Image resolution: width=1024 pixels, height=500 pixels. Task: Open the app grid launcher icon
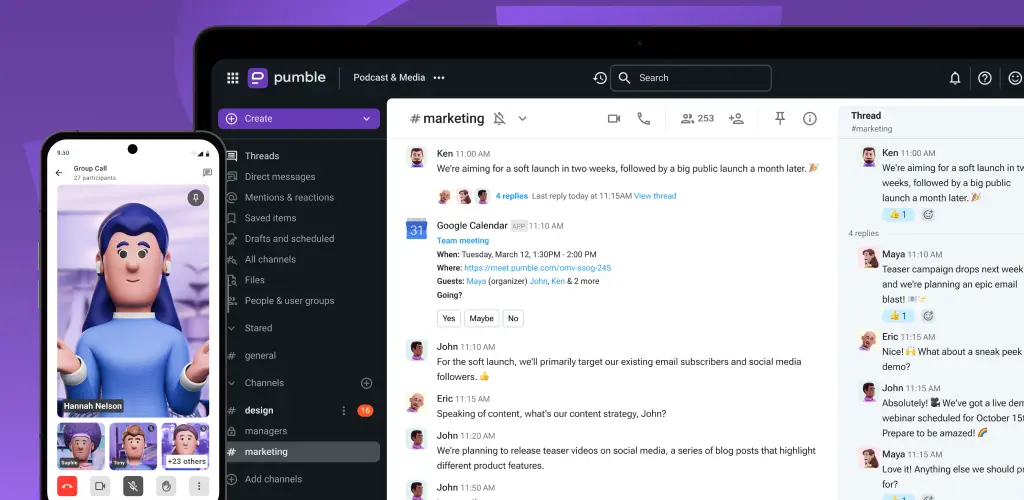(232, 78)
